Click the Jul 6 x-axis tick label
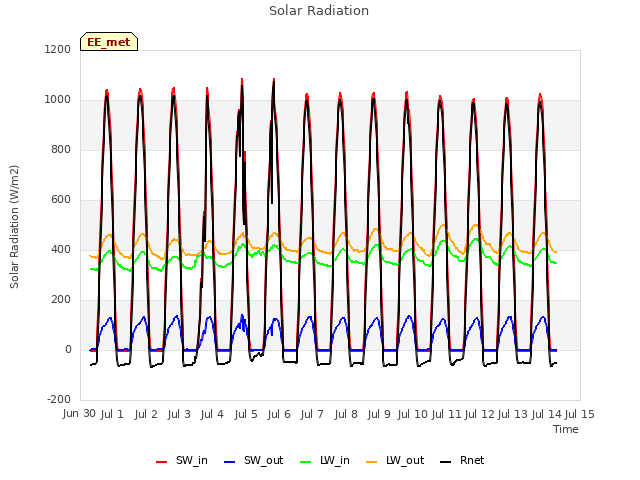 pyautogui.click(x=279, y=414)
